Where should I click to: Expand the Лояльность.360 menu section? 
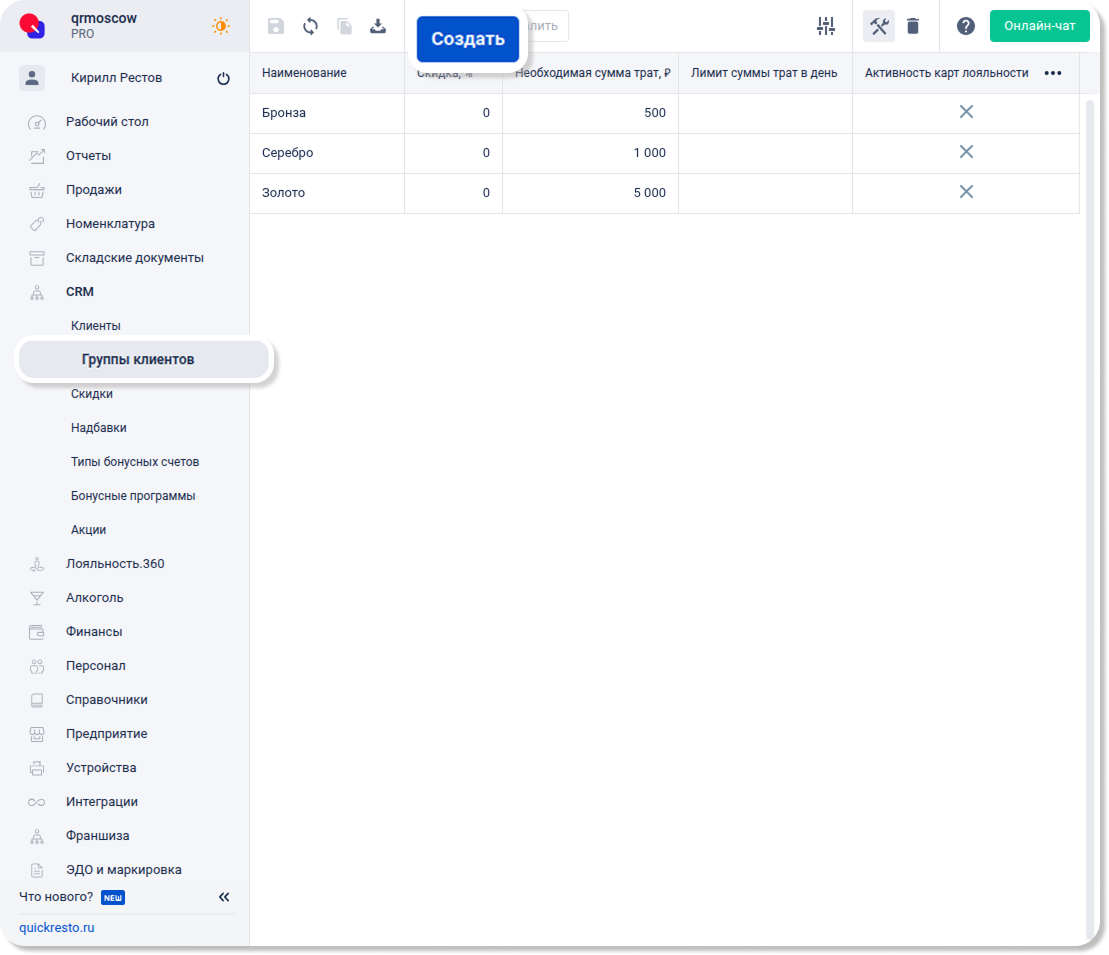click(115, 564)
